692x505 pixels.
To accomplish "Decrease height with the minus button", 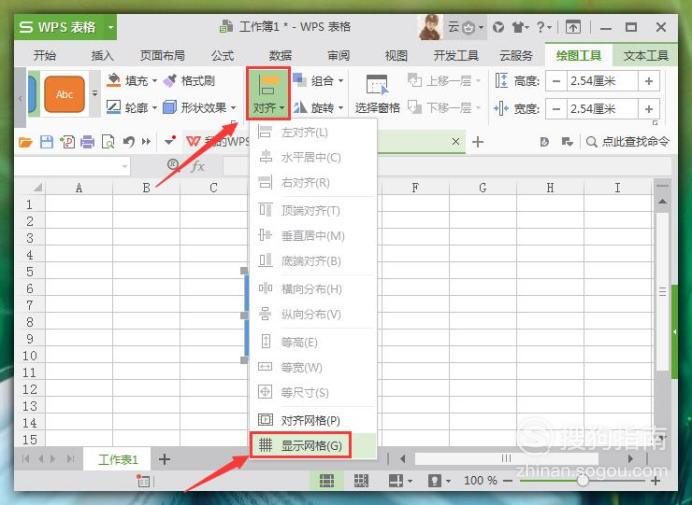I will (x=556, y=81).
